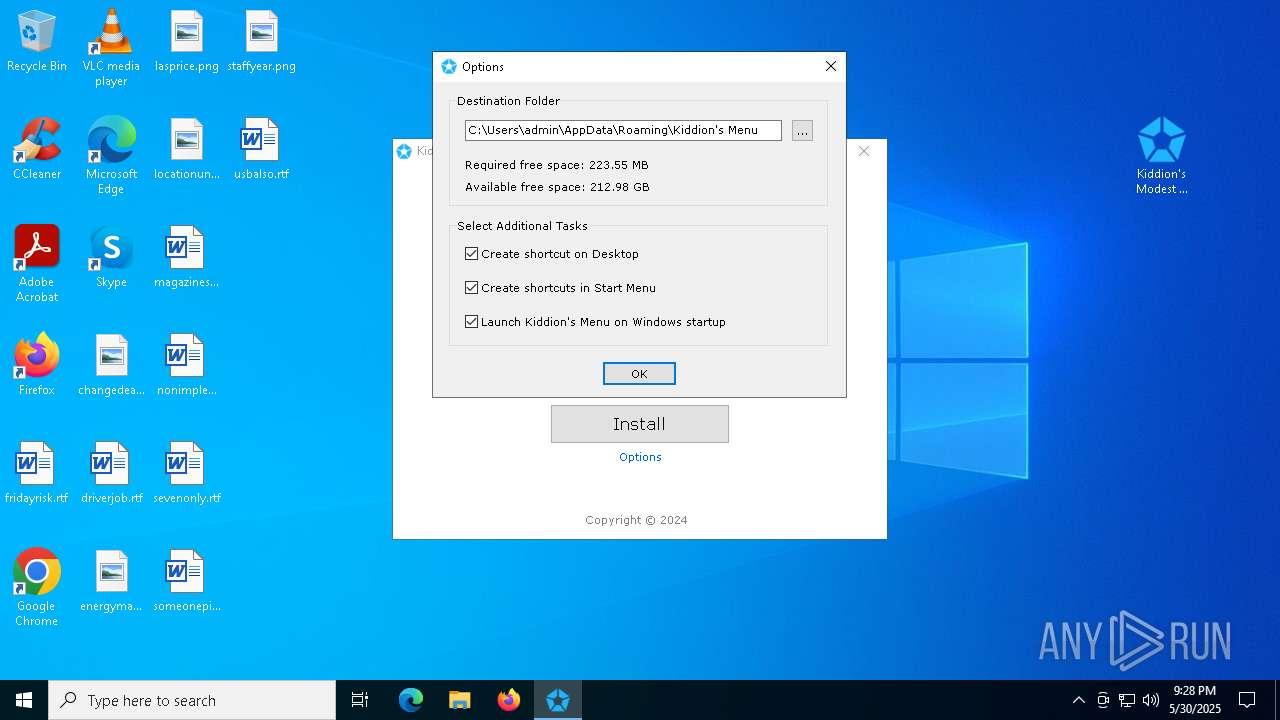The width and height of the screenshot is (1280, 720).
Task: Open the notification center icon
Action: pyautogui.click(x=1247, y=700)
